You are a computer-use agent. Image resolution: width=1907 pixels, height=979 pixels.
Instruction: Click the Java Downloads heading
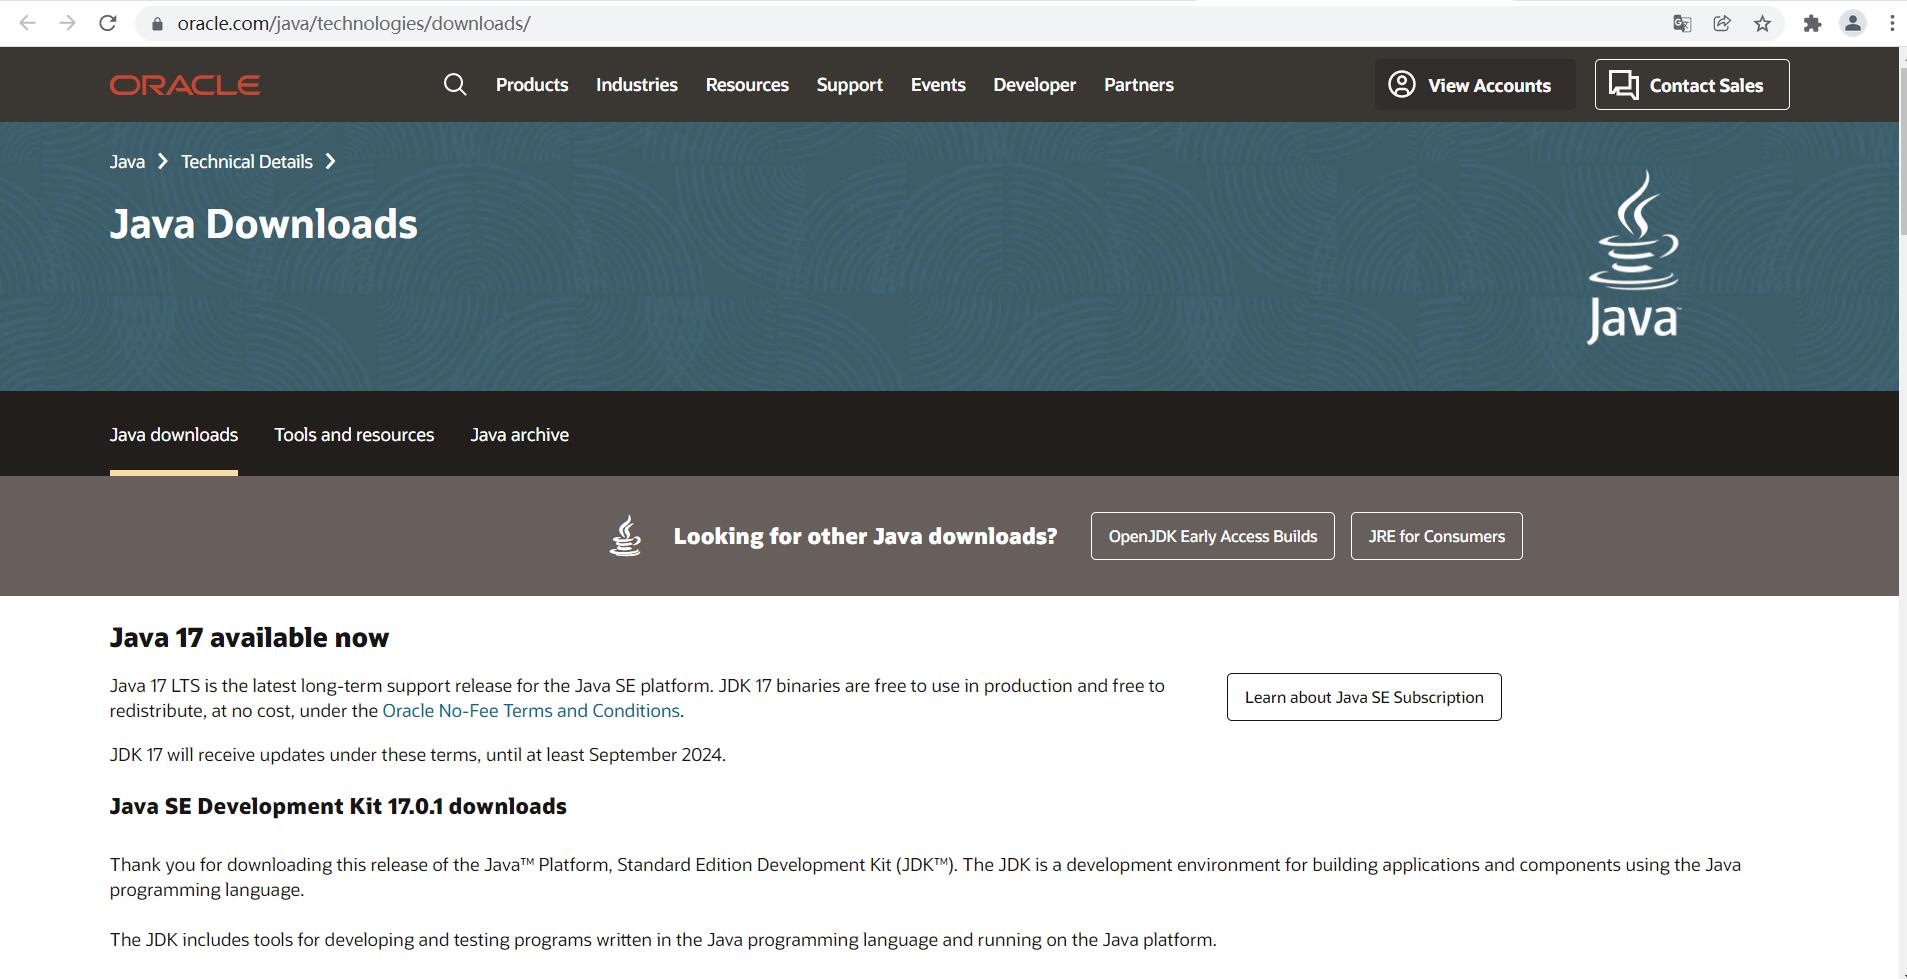pos(264,224)
